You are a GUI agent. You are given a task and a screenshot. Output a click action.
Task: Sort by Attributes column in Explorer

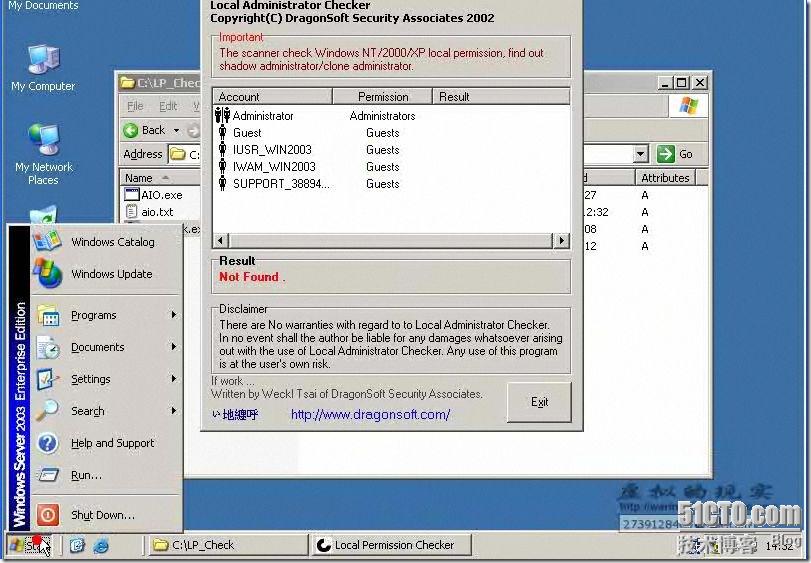click(x=665, y=178)
